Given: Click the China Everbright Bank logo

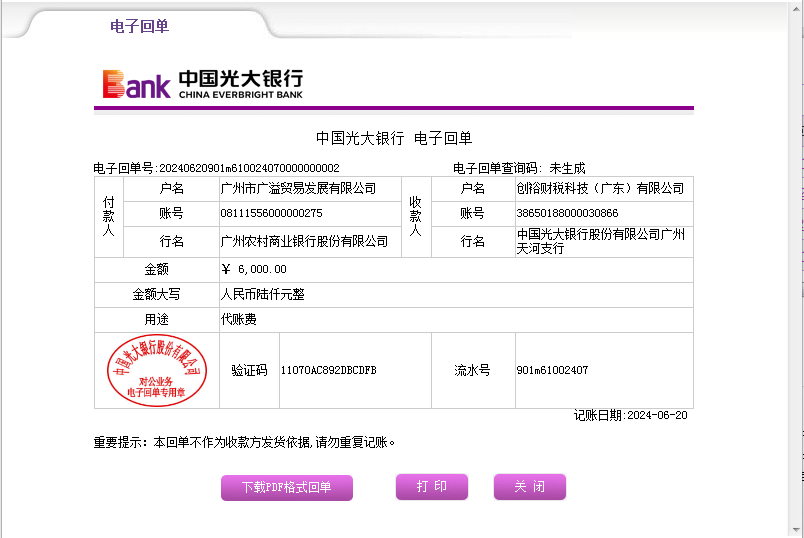Looking at the screenshot, I should coord(203,84).
